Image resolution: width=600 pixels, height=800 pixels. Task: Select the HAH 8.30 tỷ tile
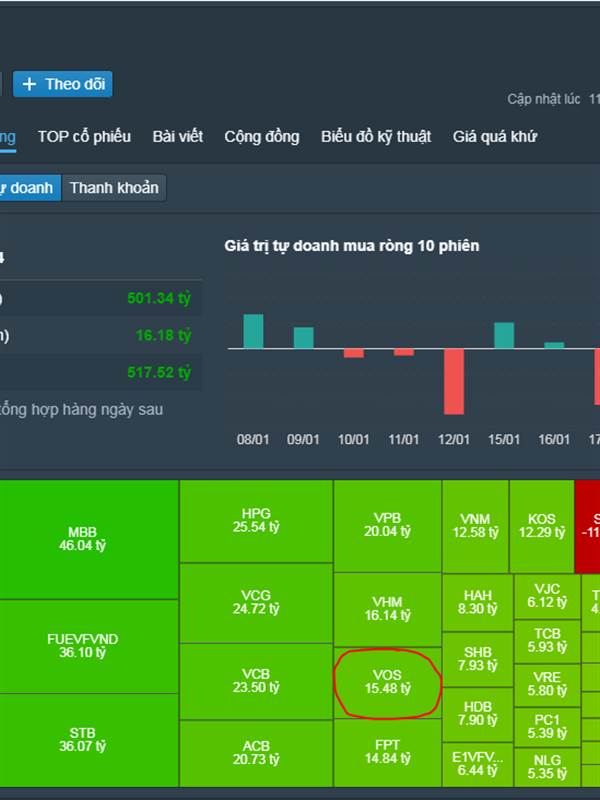478,603
